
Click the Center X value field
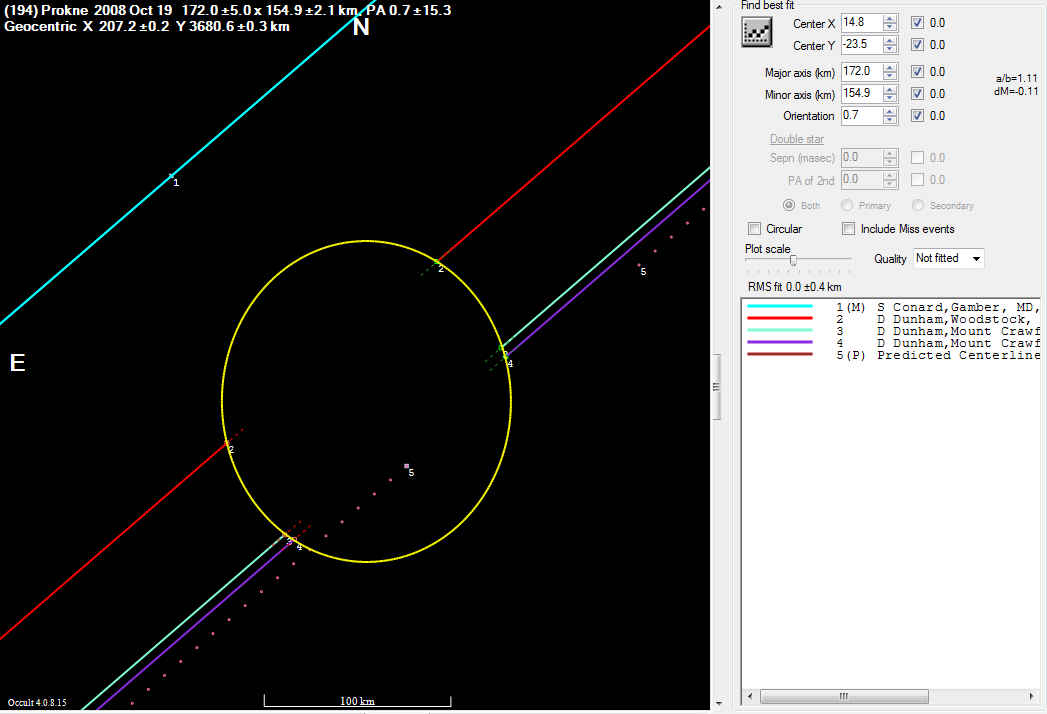[x=862, y=23]
